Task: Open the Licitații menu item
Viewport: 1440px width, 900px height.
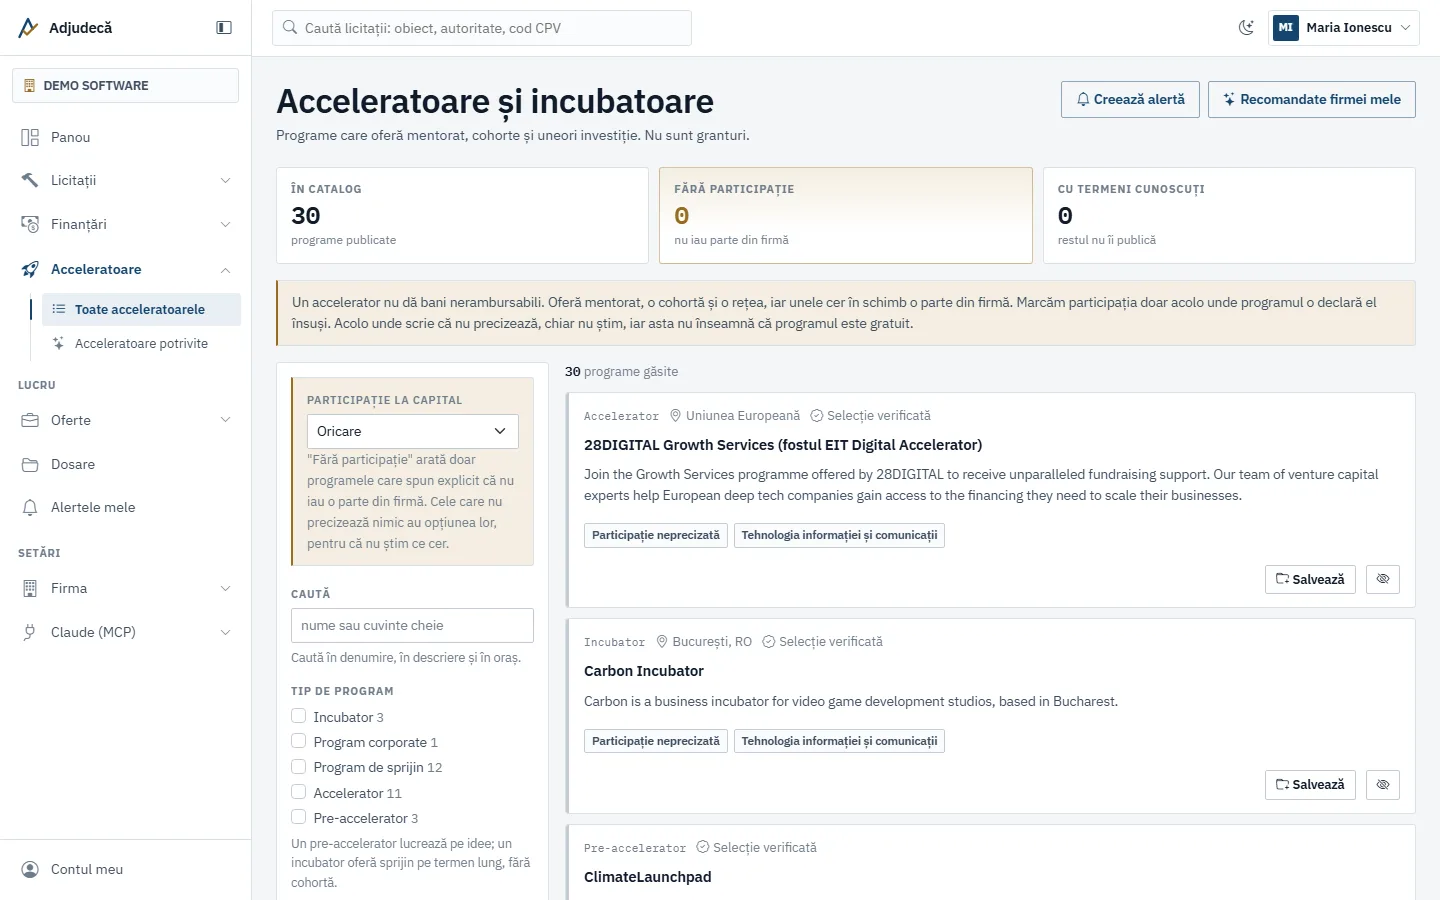Action: (x=125, y=180)
